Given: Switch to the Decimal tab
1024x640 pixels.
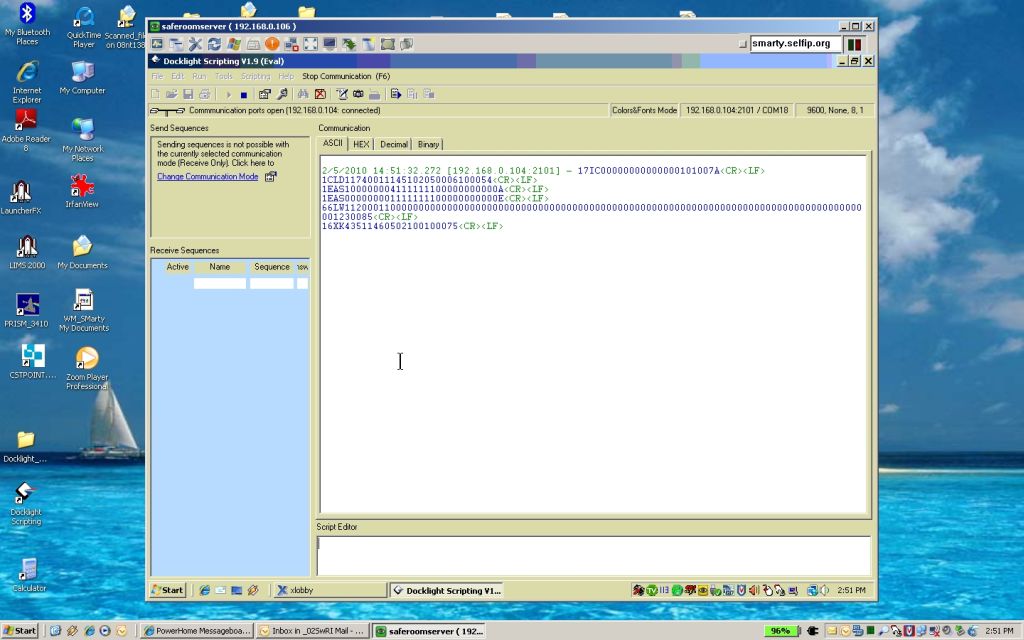Looking at the screenshot, I should coord(394,144).
